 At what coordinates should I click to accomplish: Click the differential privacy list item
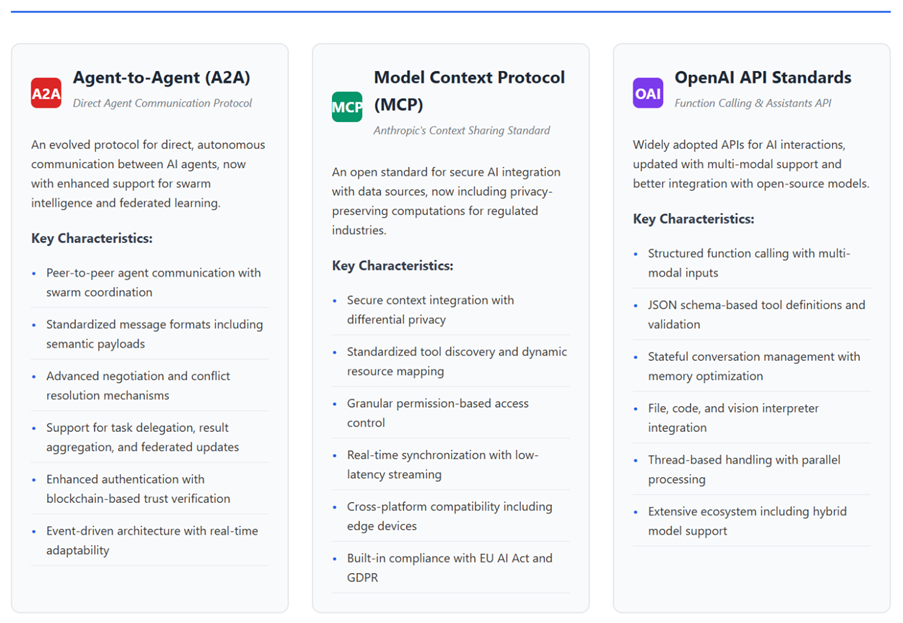tap(430, 309)
